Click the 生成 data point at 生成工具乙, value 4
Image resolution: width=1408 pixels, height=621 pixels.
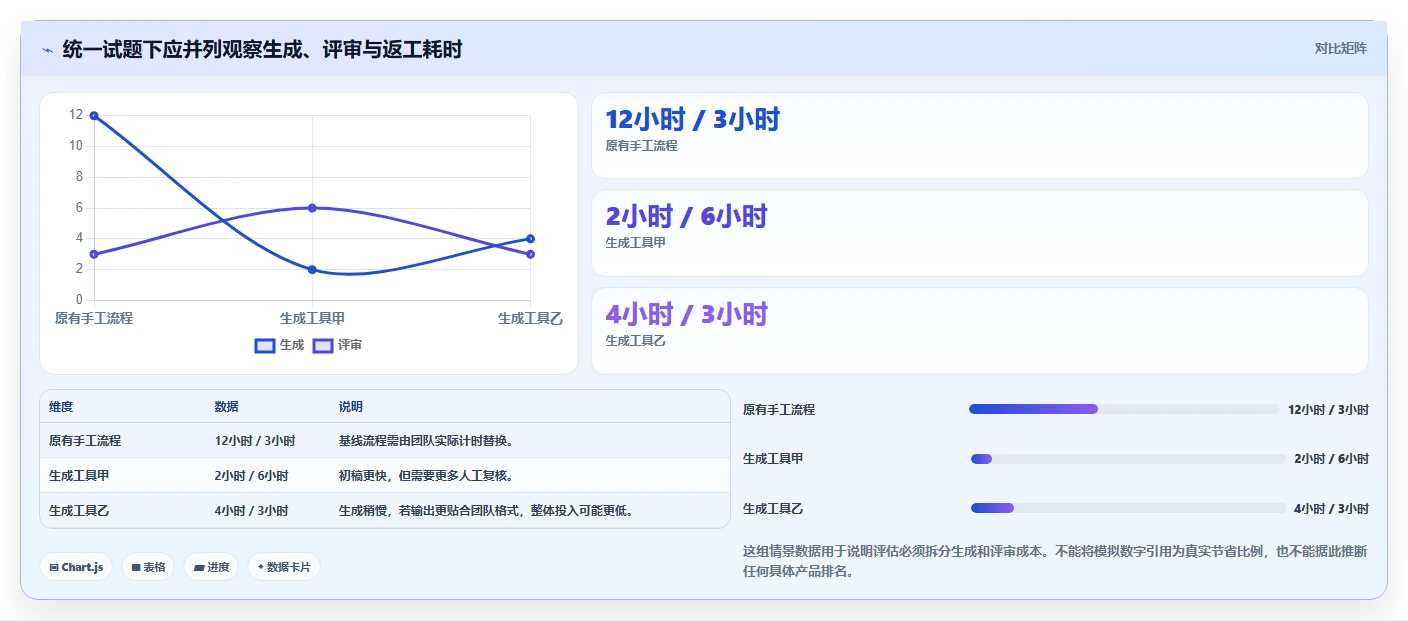[530, 239]
